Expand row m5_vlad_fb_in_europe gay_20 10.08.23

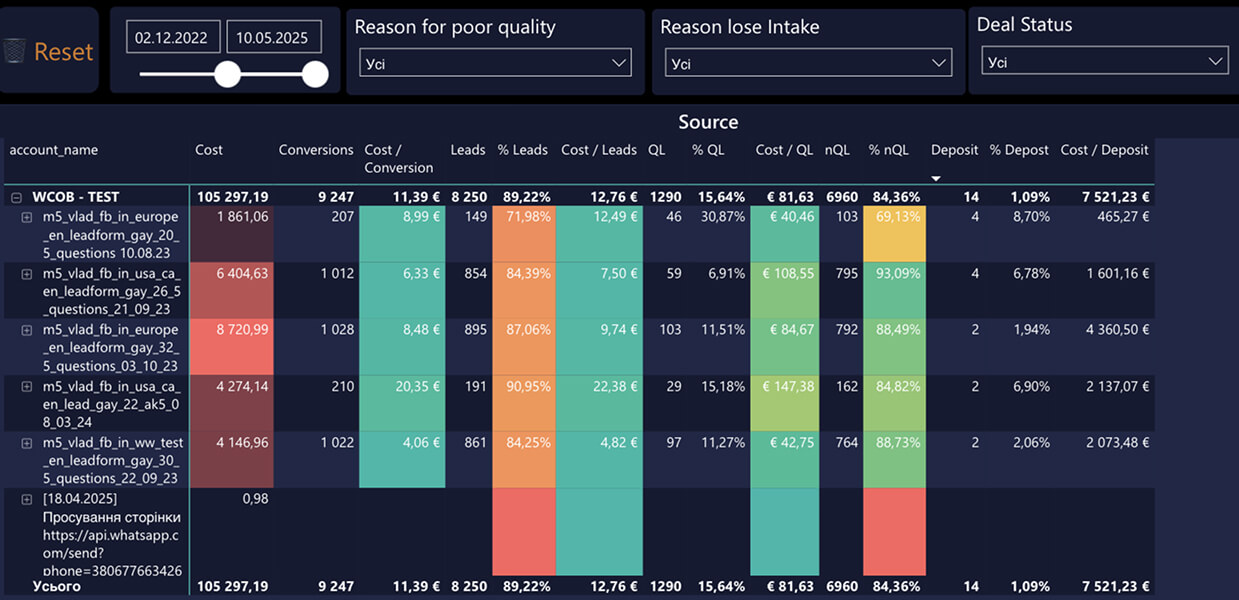click(x=27, y=217)
